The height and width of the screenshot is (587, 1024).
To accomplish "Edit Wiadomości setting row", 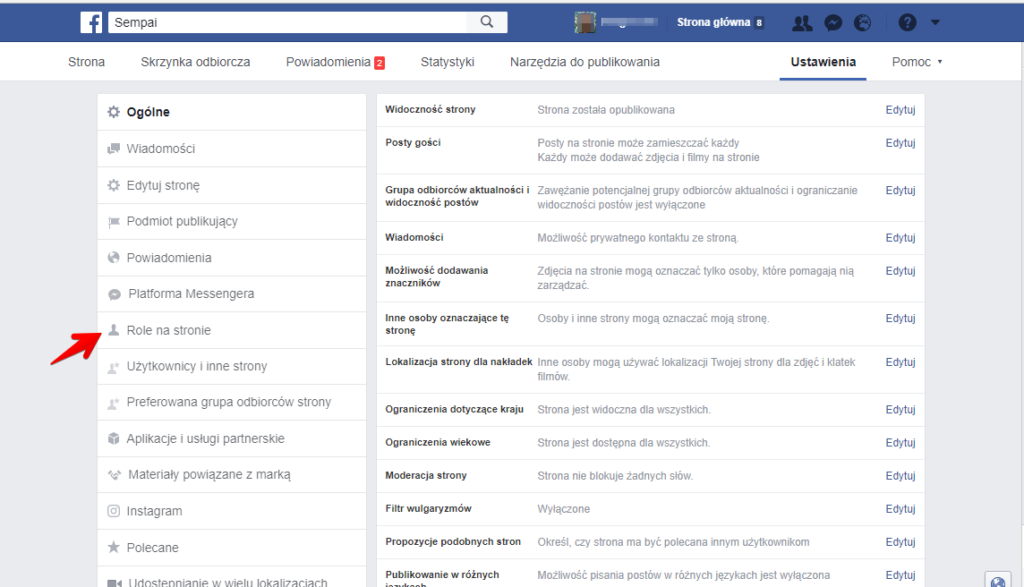I will (x=900, y=238).
